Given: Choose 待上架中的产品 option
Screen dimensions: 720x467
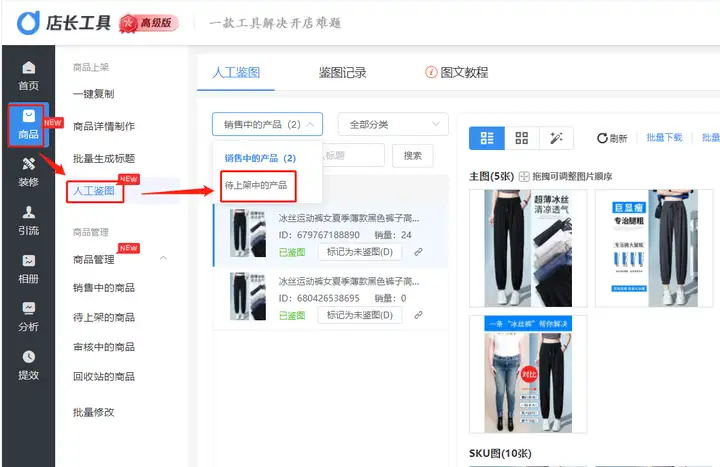Looking at the screenshot, I should coord(256,185).
